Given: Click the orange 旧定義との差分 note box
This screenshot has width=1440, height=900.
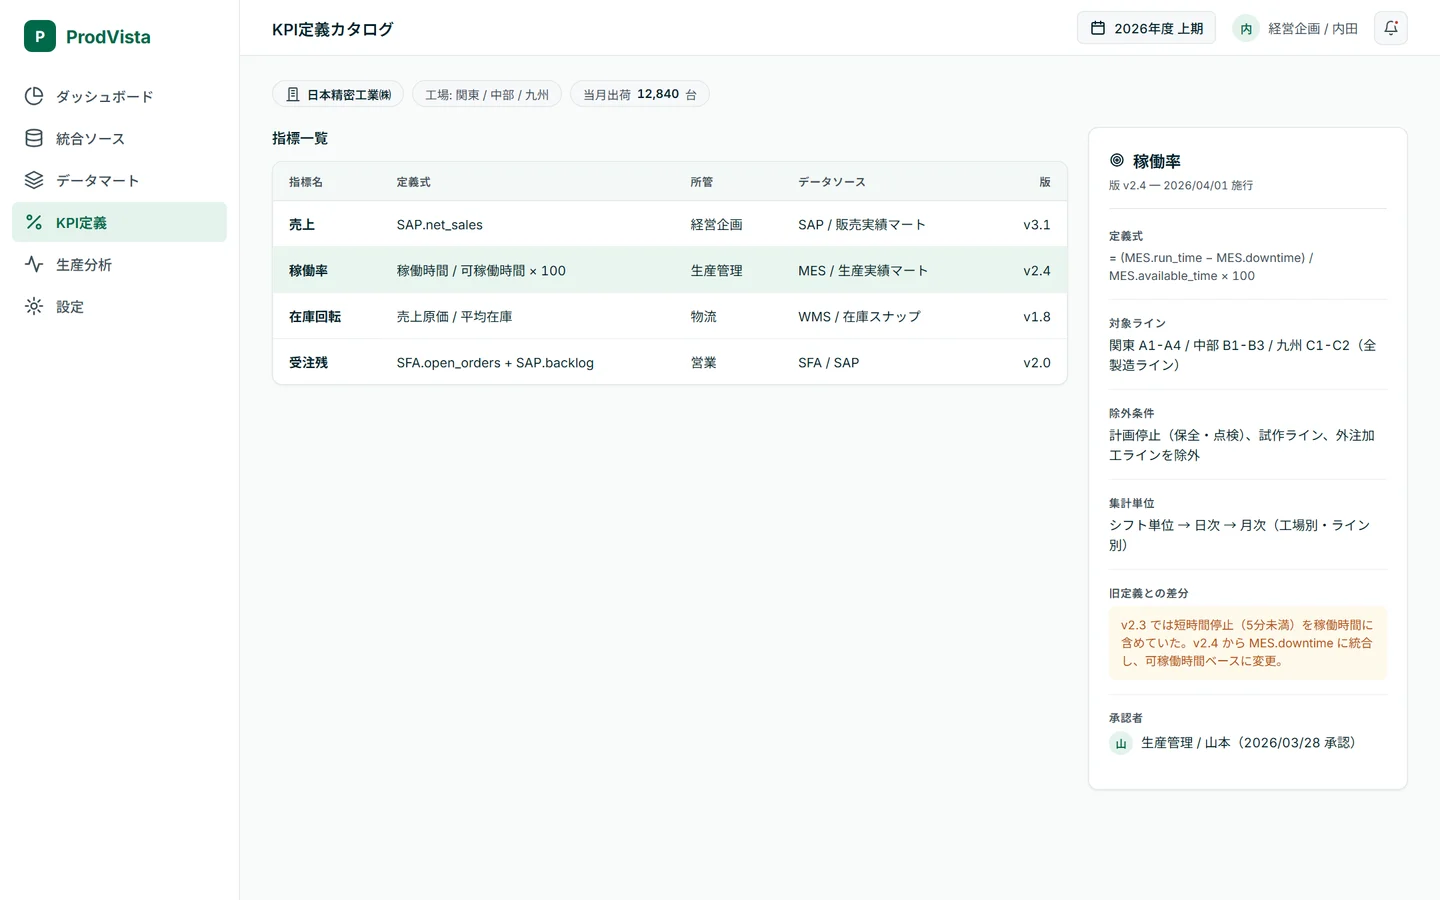Looking at the screenshot, I should point(1248,643).
